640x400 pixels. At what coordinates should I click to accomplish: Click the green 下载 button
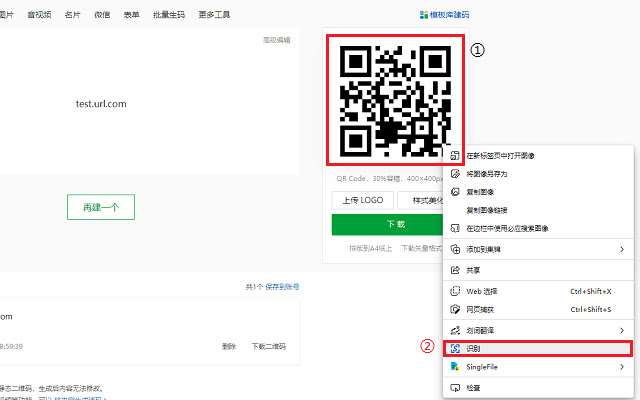pos(387,224)
